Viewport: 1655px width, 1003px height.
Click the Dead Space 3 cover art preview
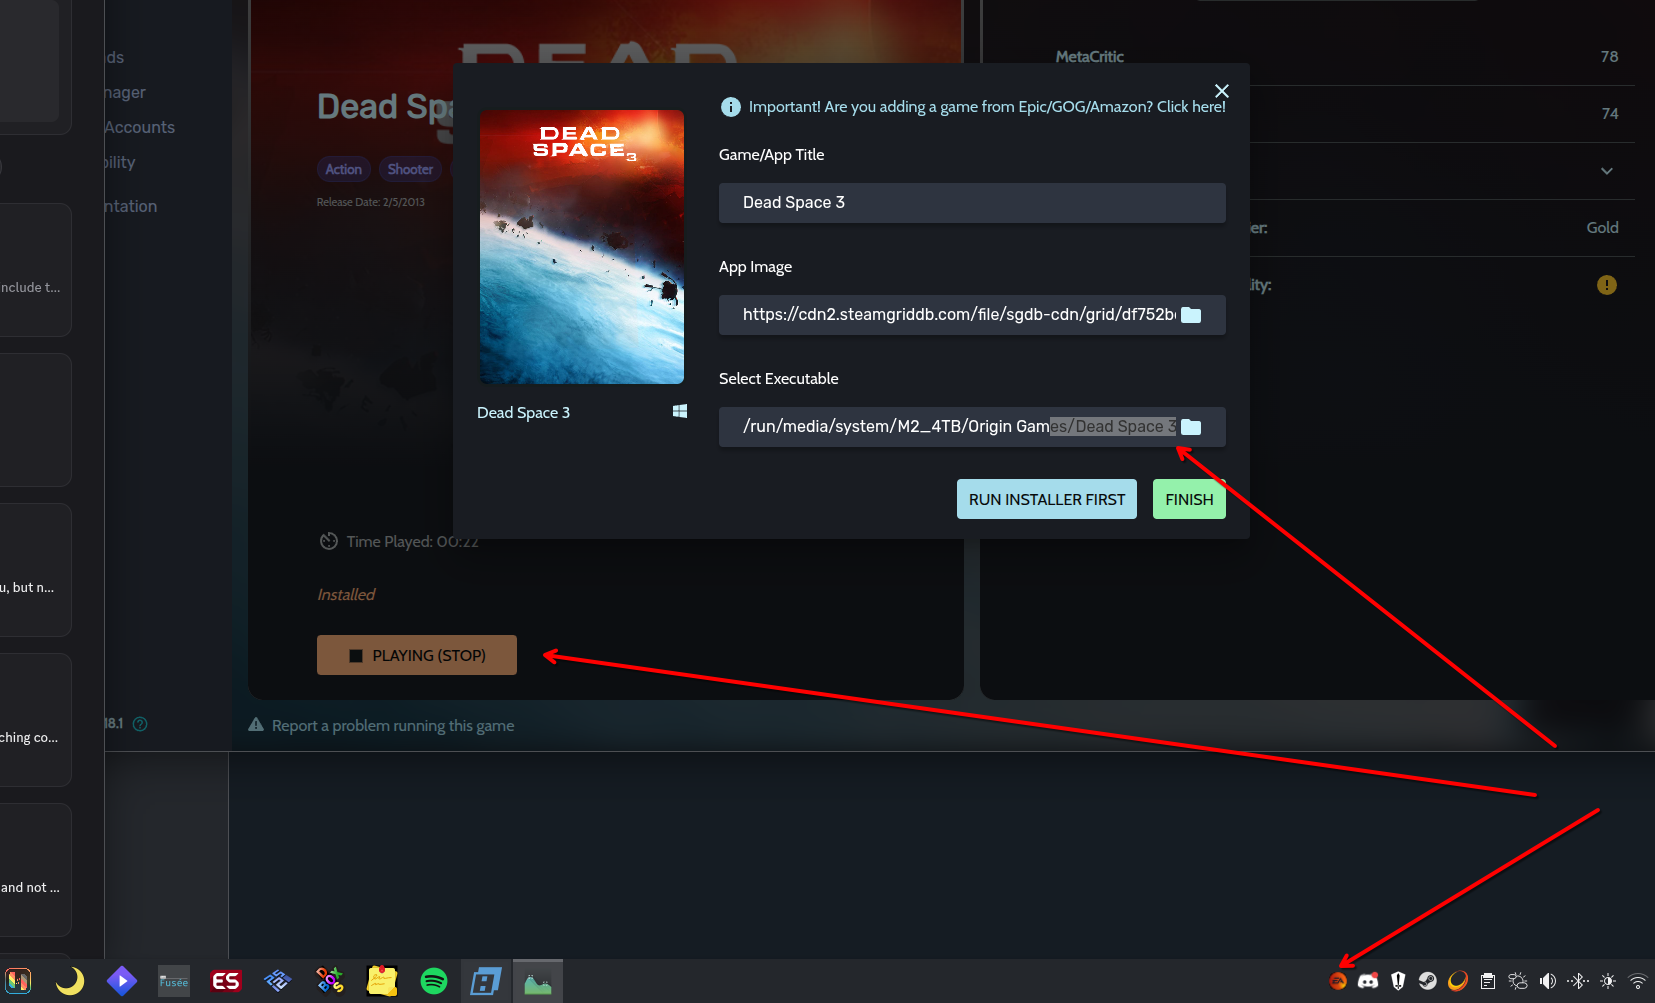point(582,247)
